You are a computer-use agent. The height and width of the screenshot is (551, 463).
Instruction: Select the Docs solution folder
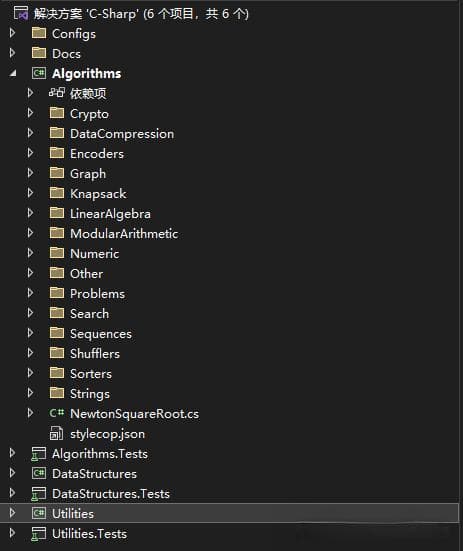click(66, 54)
